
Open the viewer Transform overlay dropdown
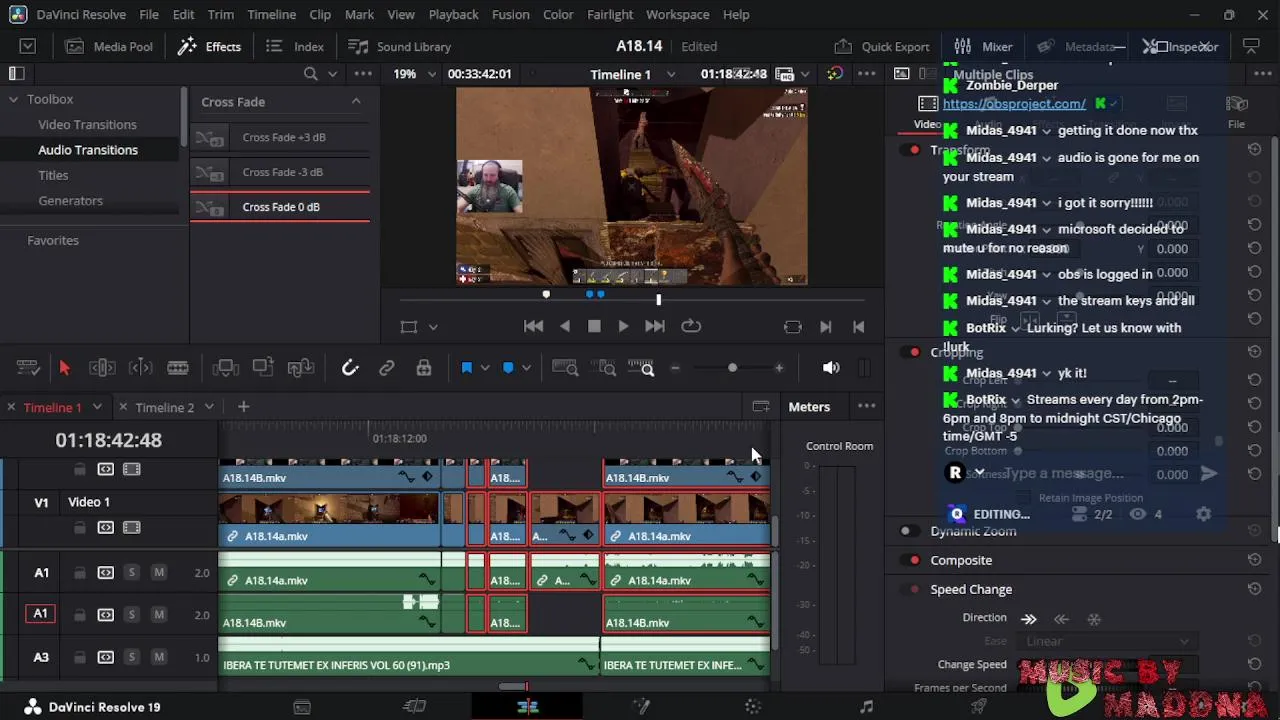[433, 327]
